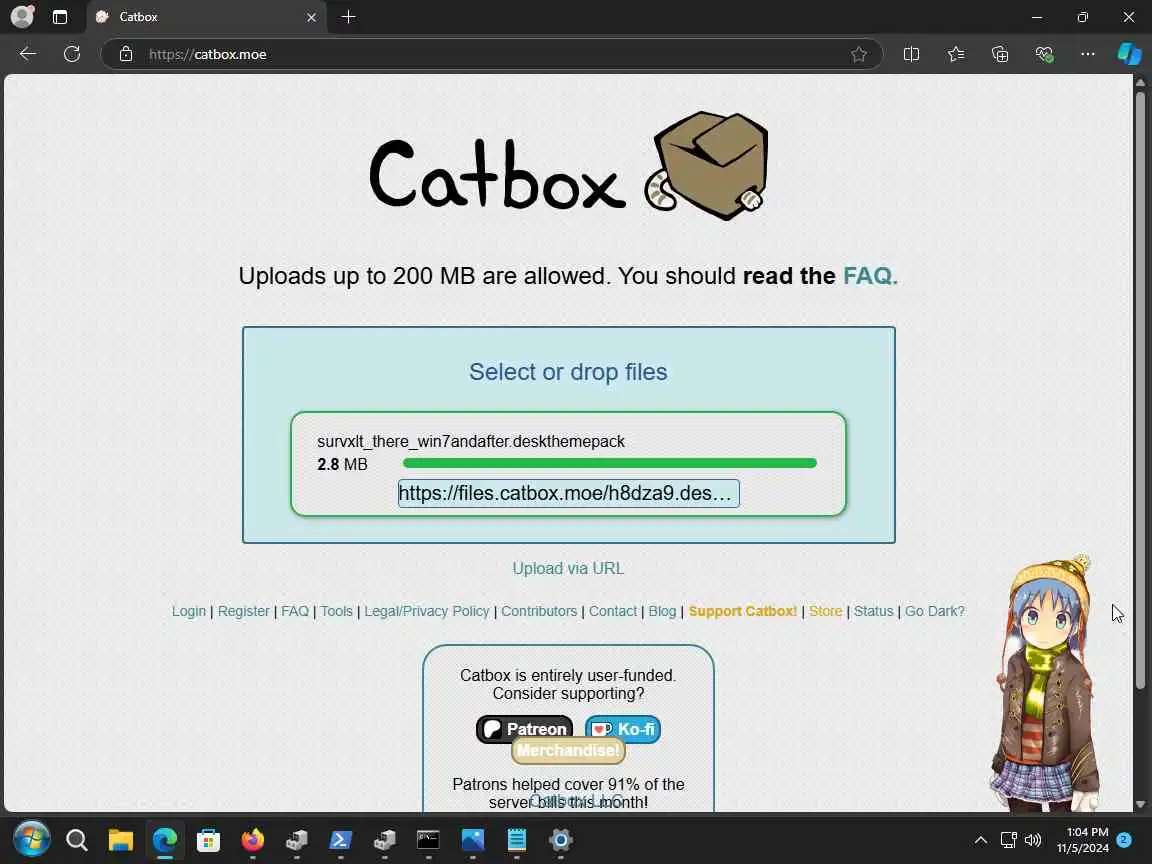
Task: Open Support Catbox! link
Action: click(x=742, y=611)
